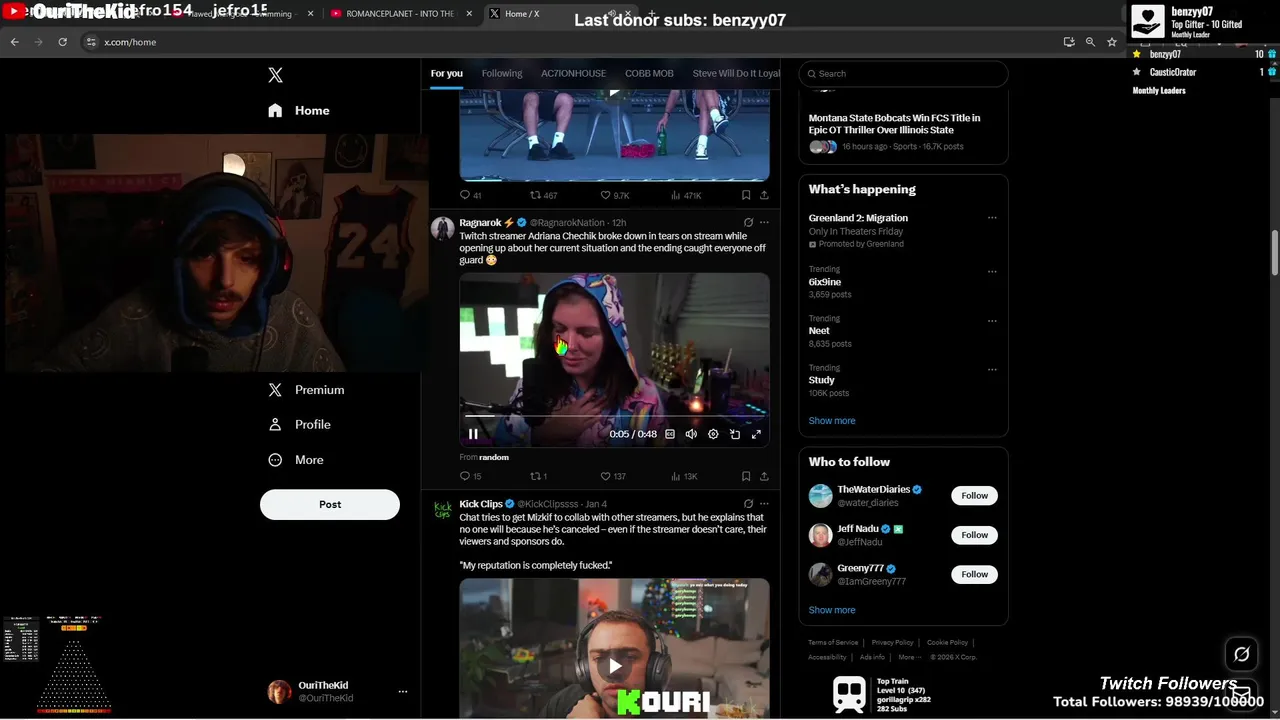
Task: Click the Grok icon on Kick Clips post
Action: (x=748, y=504)
